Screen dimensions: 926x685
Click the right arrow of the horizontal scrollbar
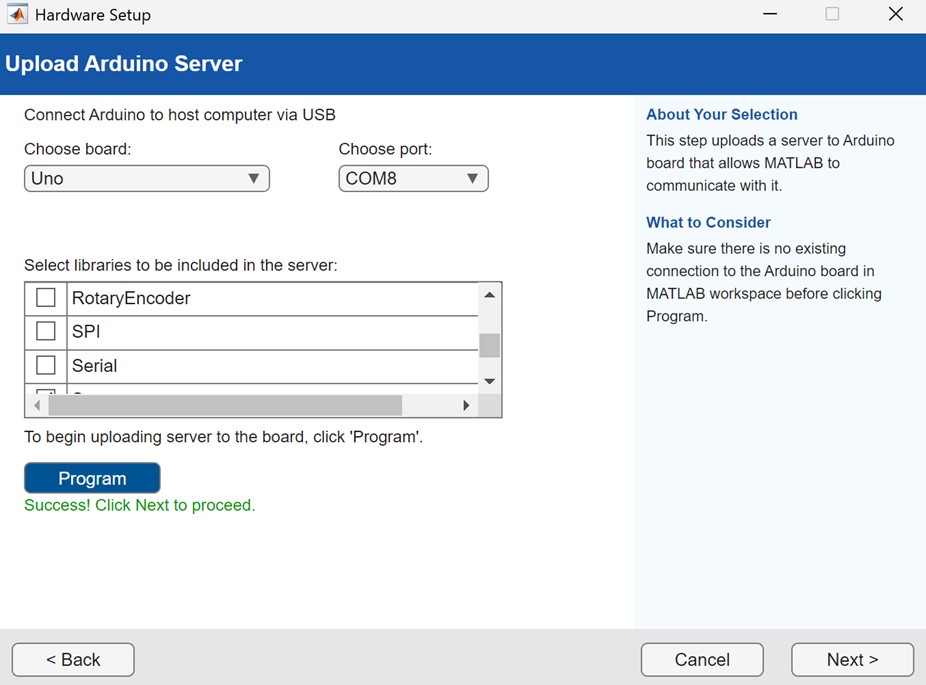point(465,404)
